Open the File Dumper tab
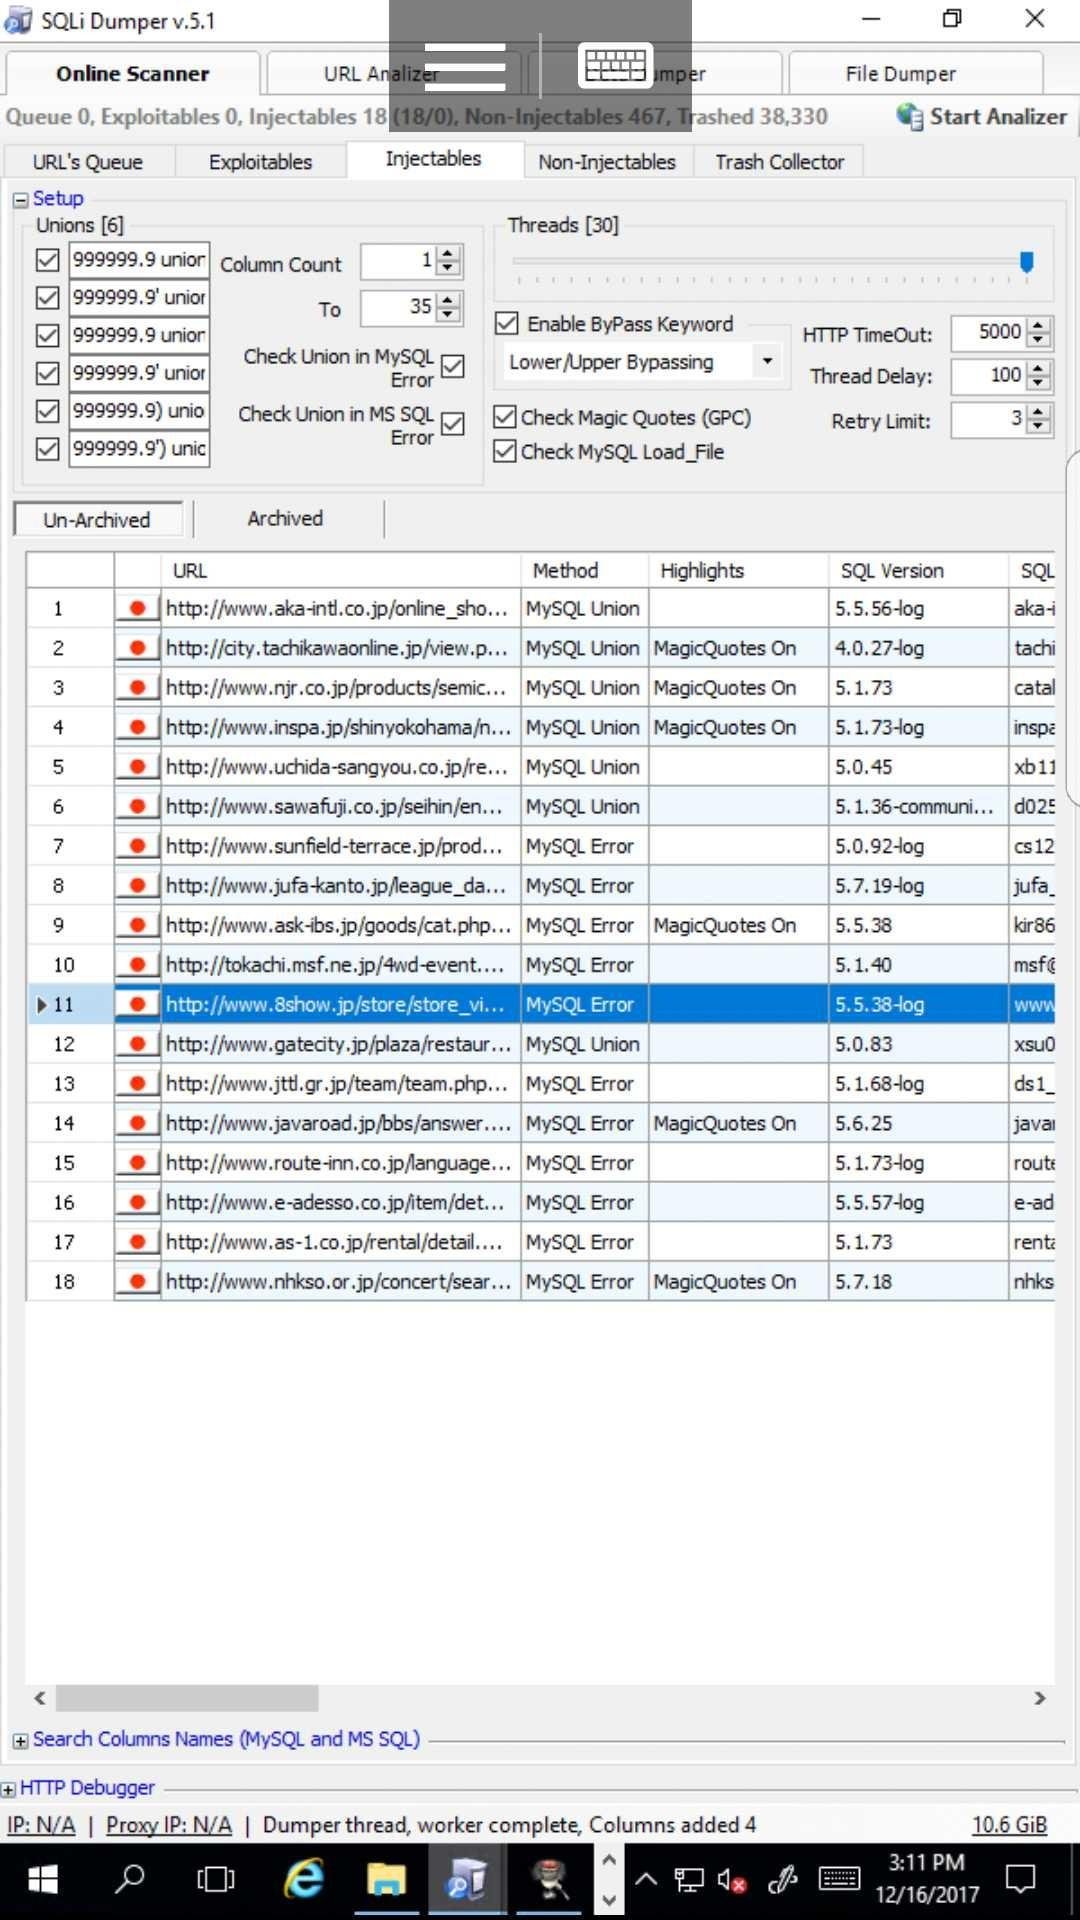 (900, 74)
